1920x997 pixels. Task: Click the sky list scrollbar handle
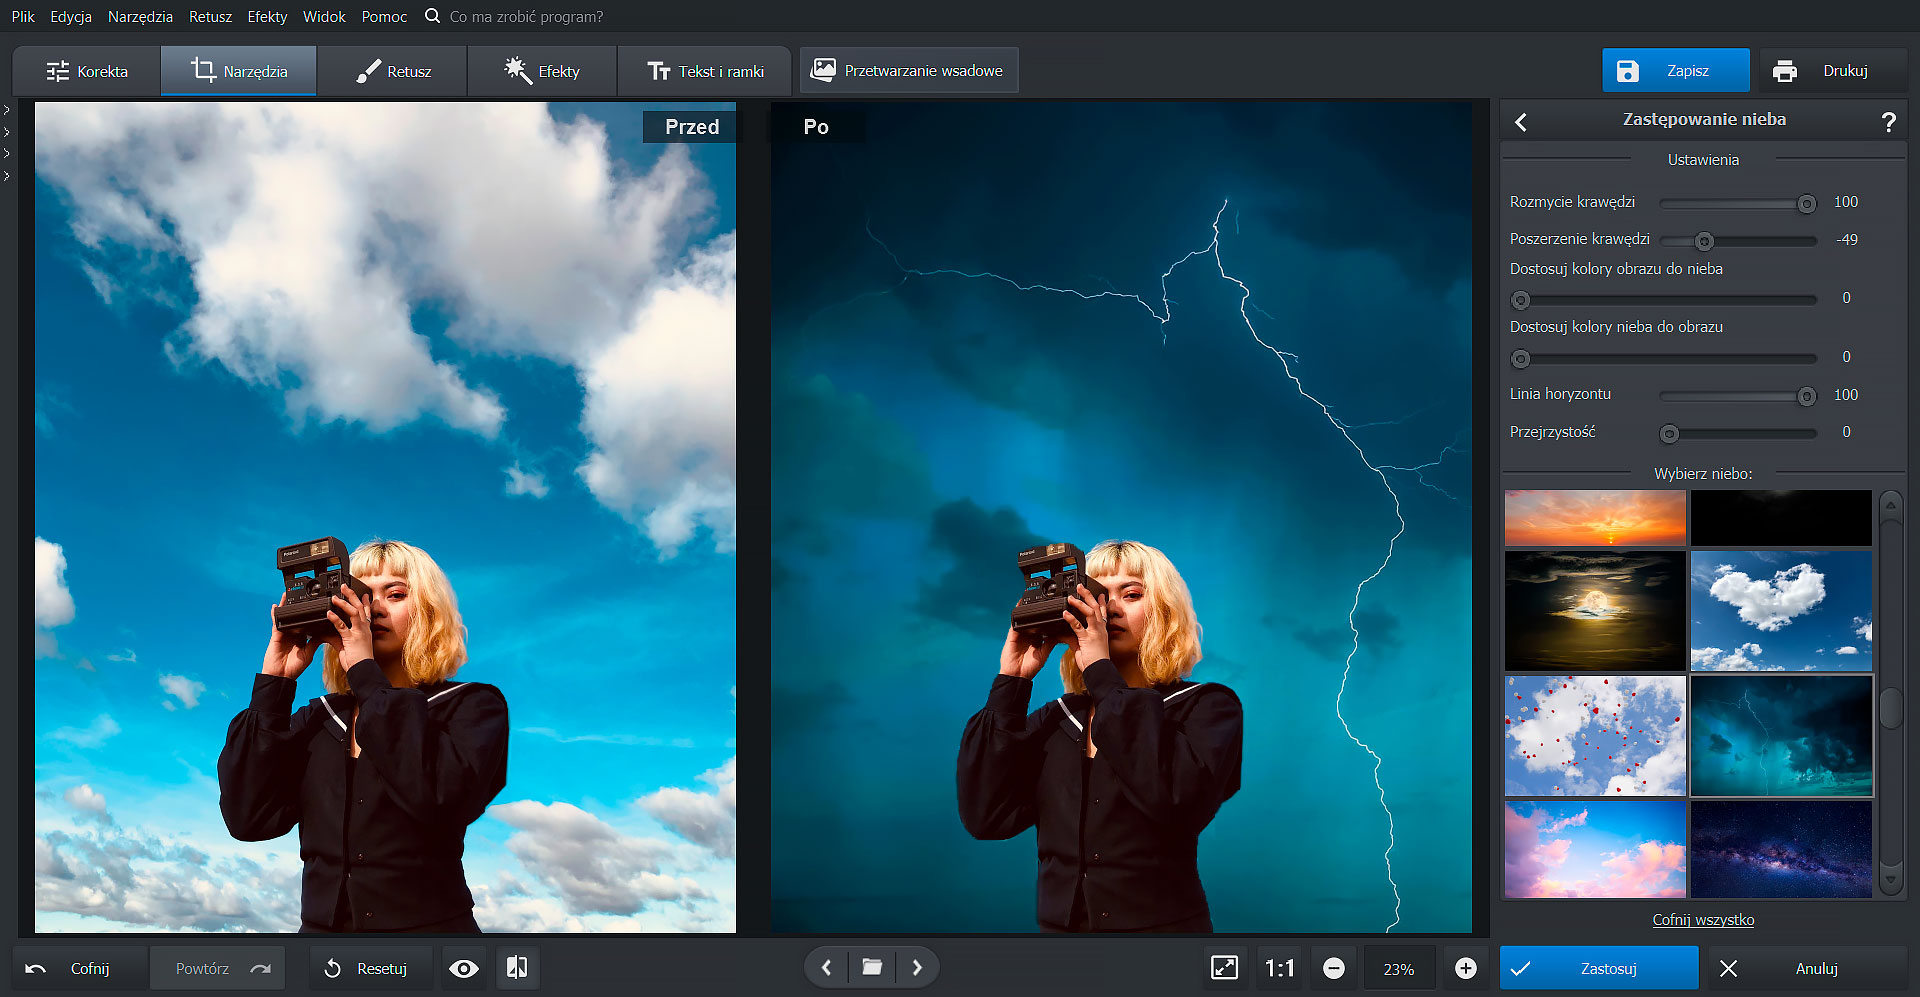(1890, 708)
